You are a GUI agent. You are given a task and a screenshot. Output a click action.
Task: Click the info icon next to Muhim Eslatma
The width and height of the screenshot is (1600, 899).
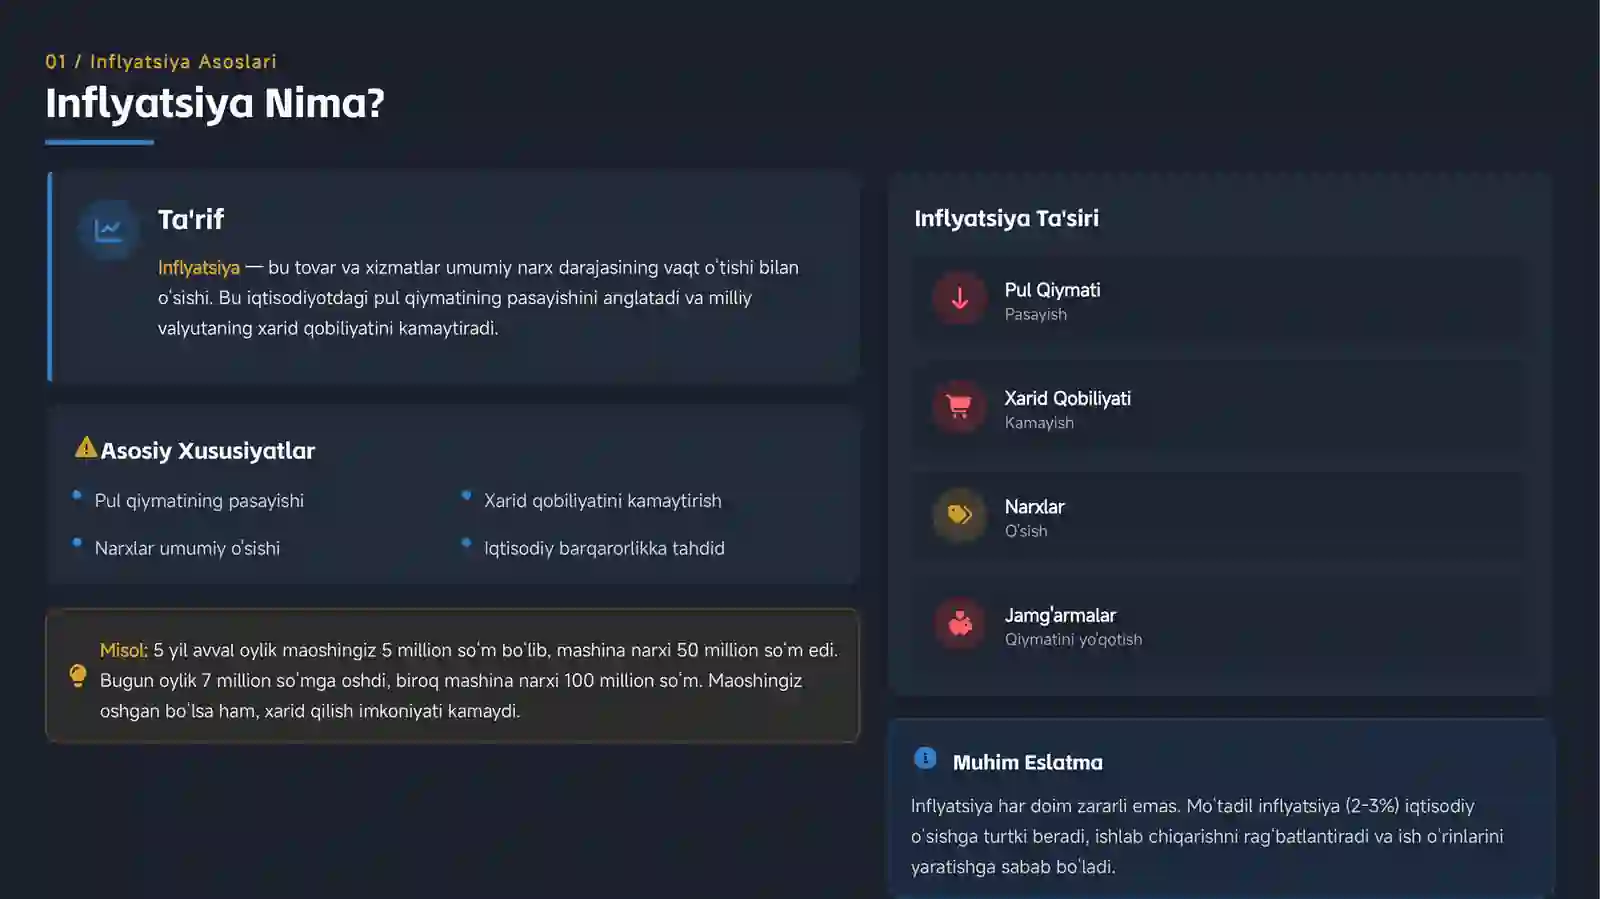click(x=925, y=758)
